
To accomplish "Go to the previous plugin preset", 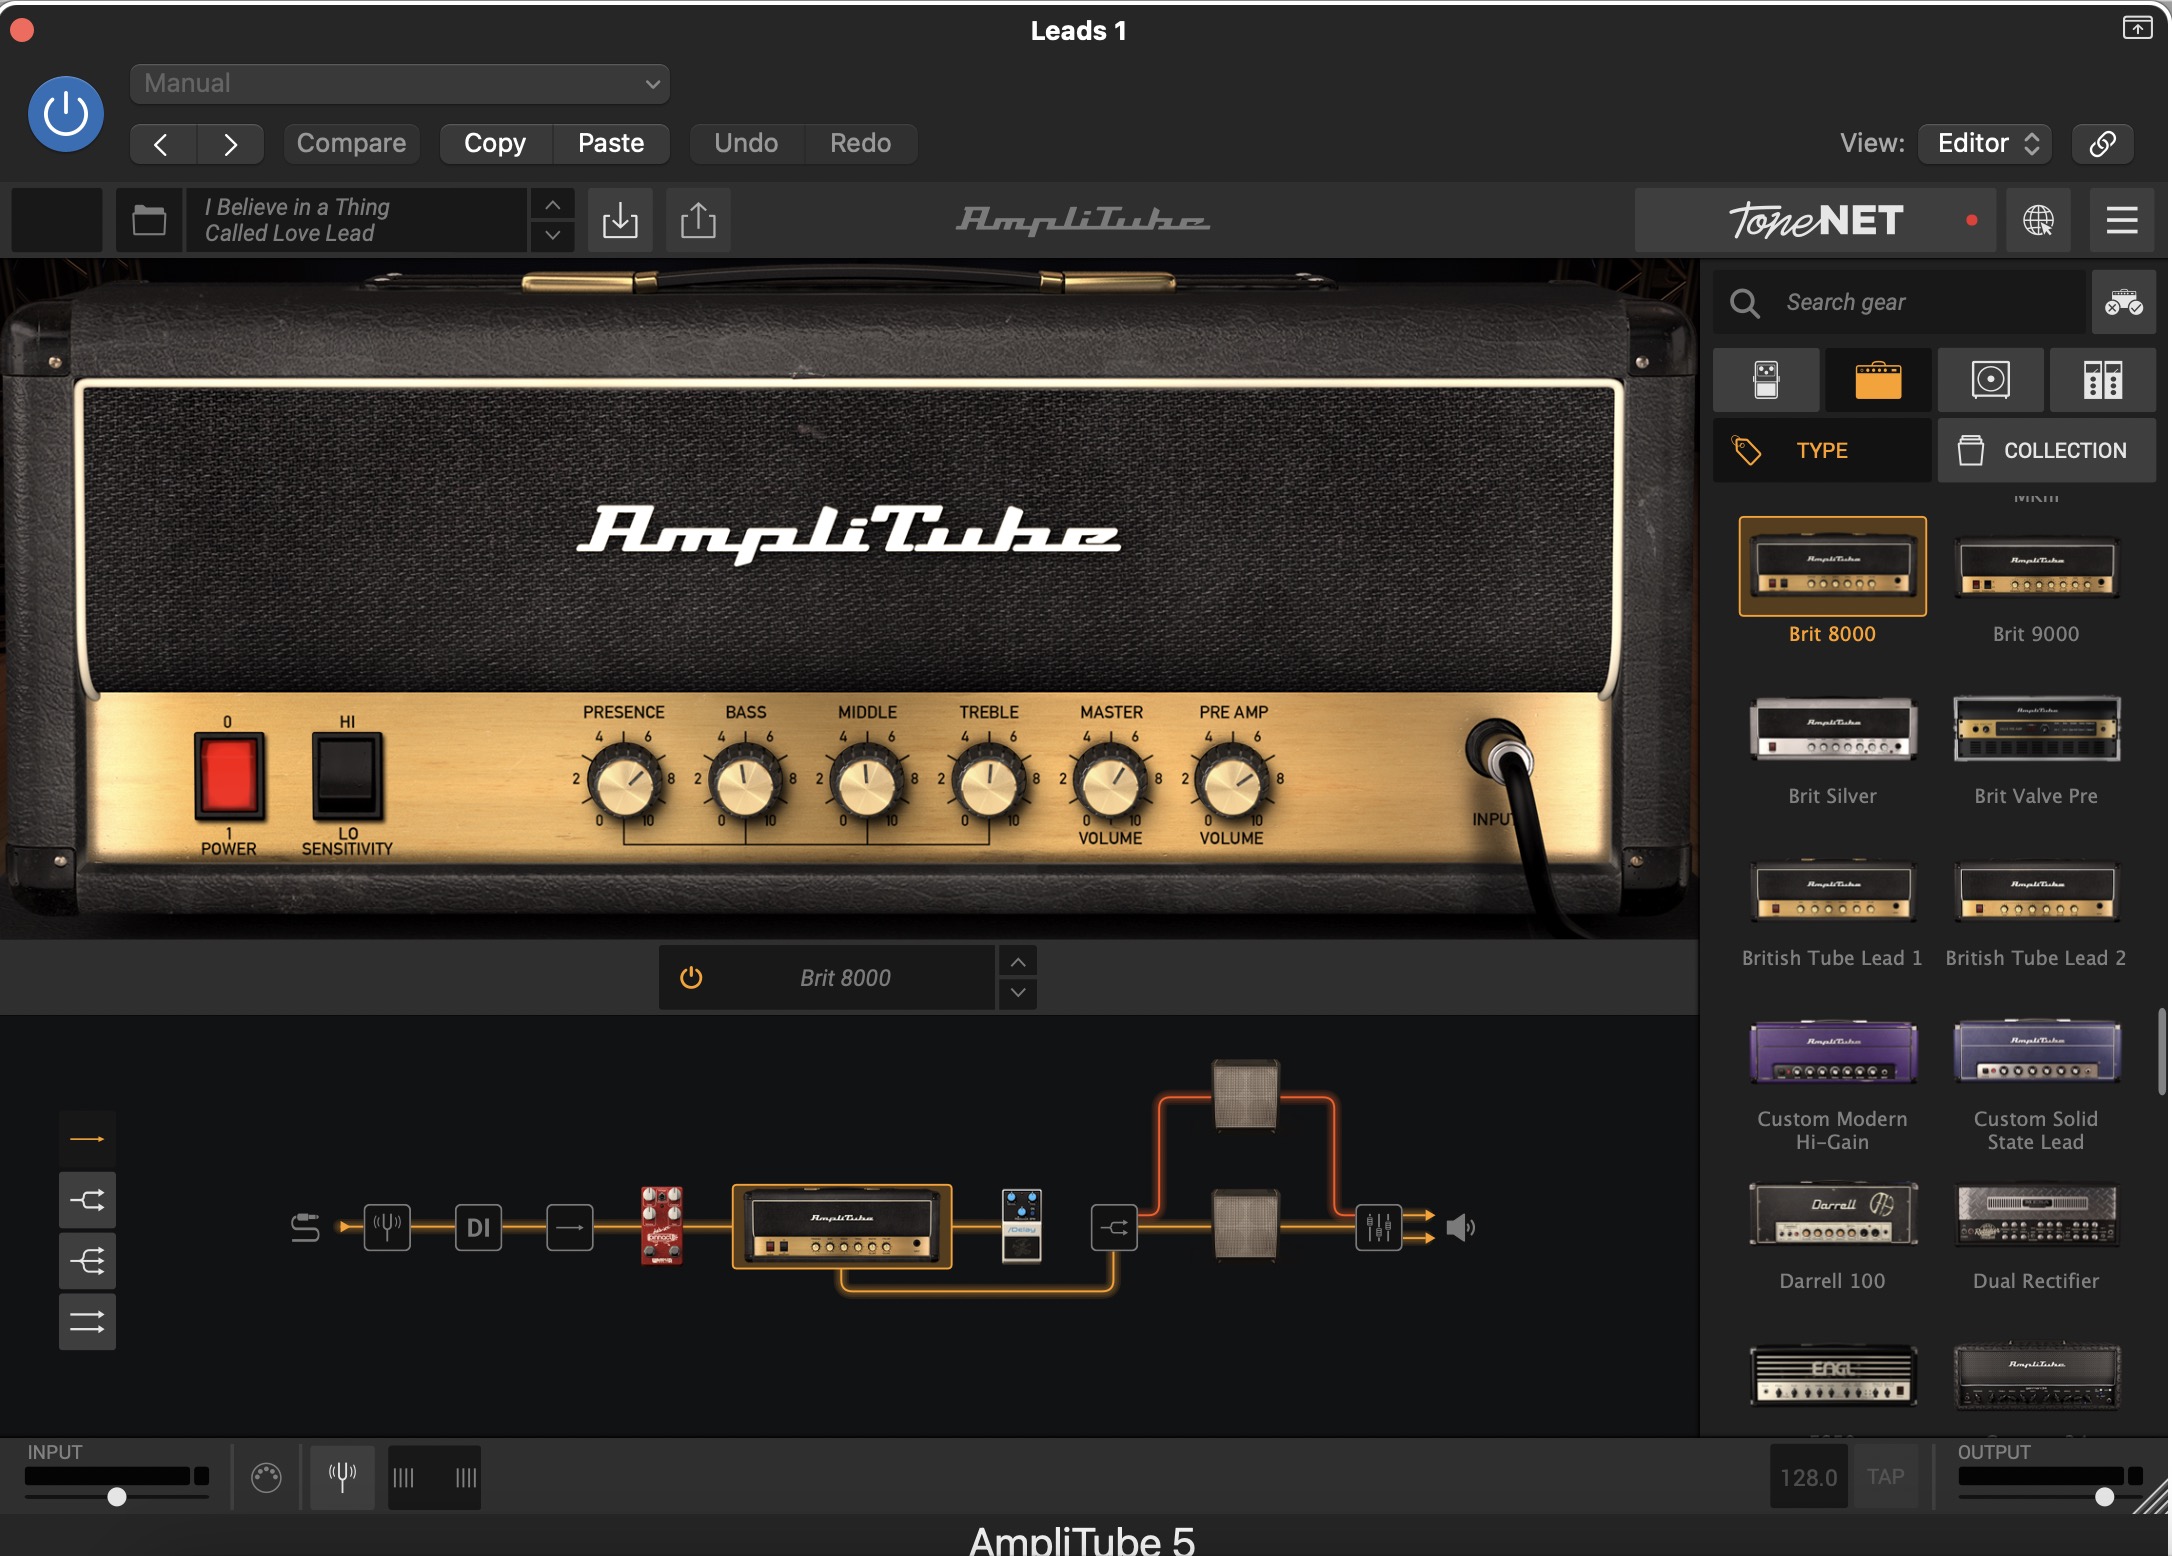I will coord(163,144).
